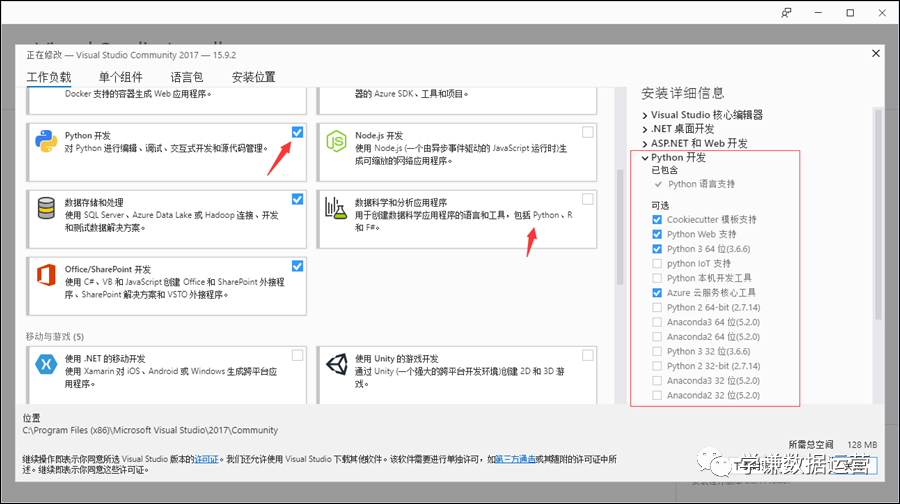Enable Python 本机开发工具 option
Screen dimensions: 900x504
pos(657,278)
